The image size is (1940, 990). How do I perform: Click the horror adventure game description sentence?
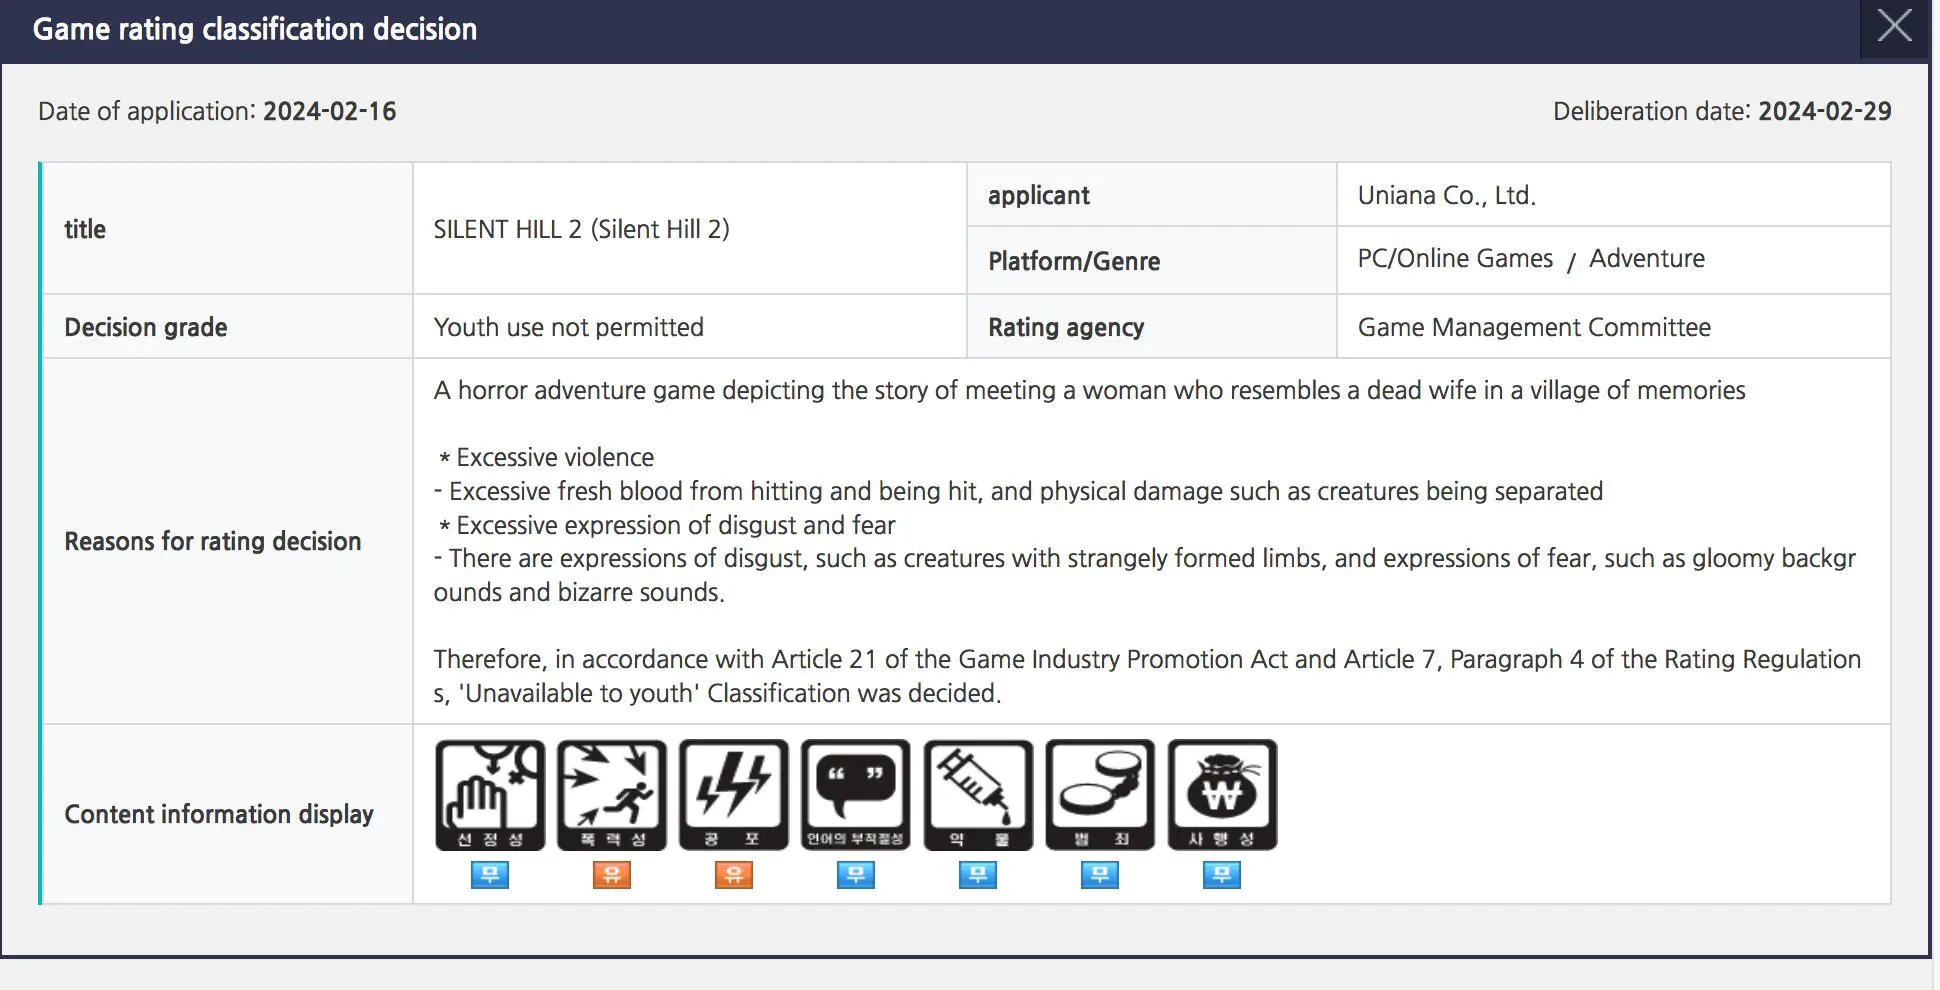point(1089,390)
